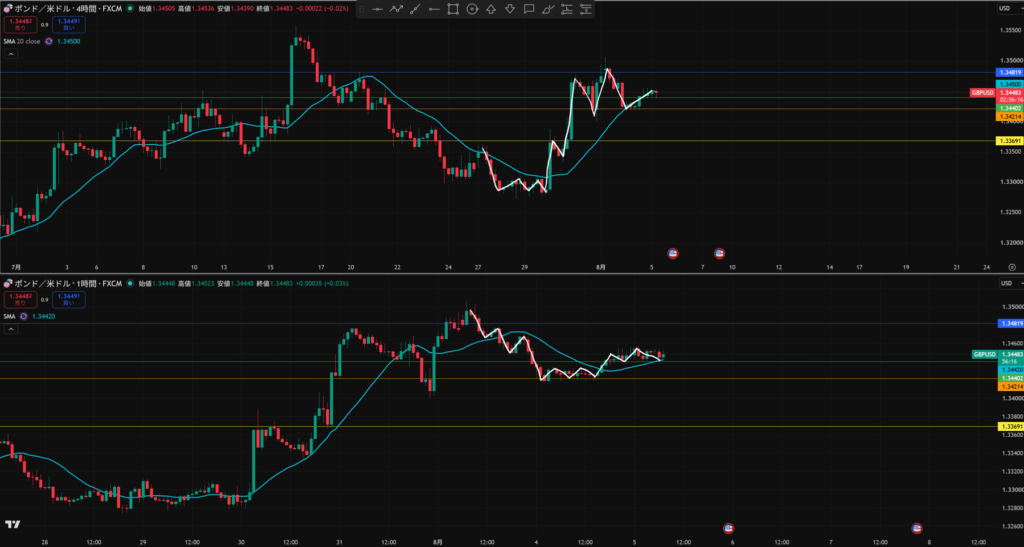The width and height of the screenshot is (1024, 547).
Task: Select the horizontal ray tool
Action: 434,9
